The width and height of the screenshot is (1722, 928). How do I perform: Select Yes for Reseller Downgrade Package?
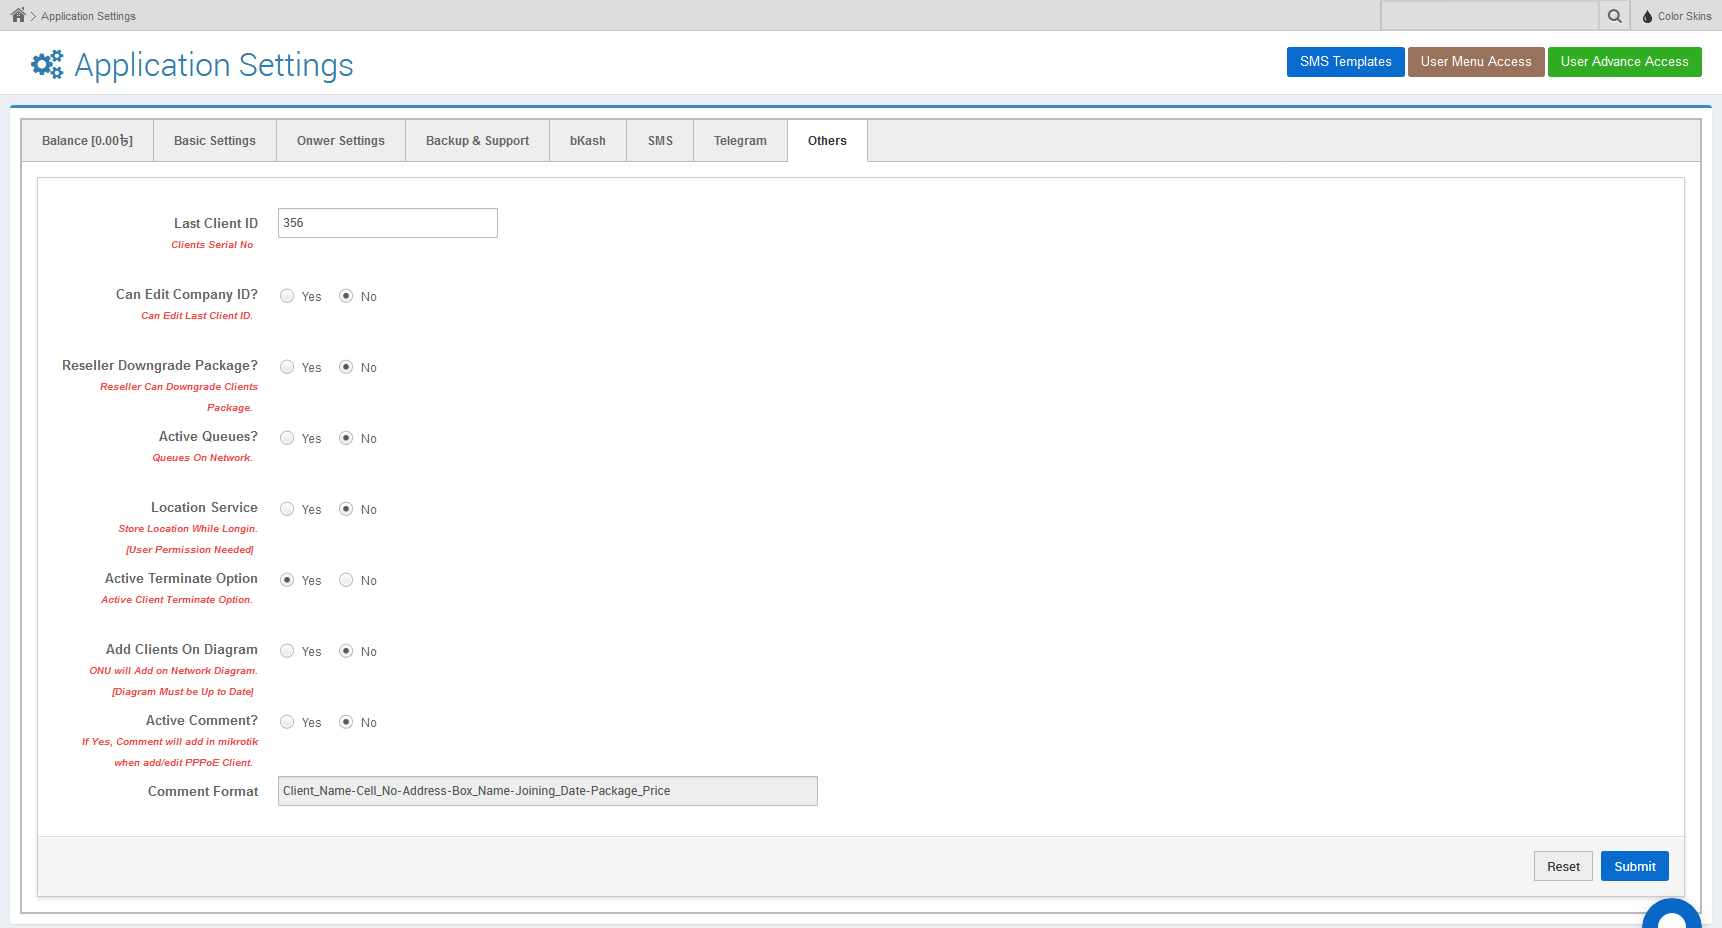click(287, 367)
